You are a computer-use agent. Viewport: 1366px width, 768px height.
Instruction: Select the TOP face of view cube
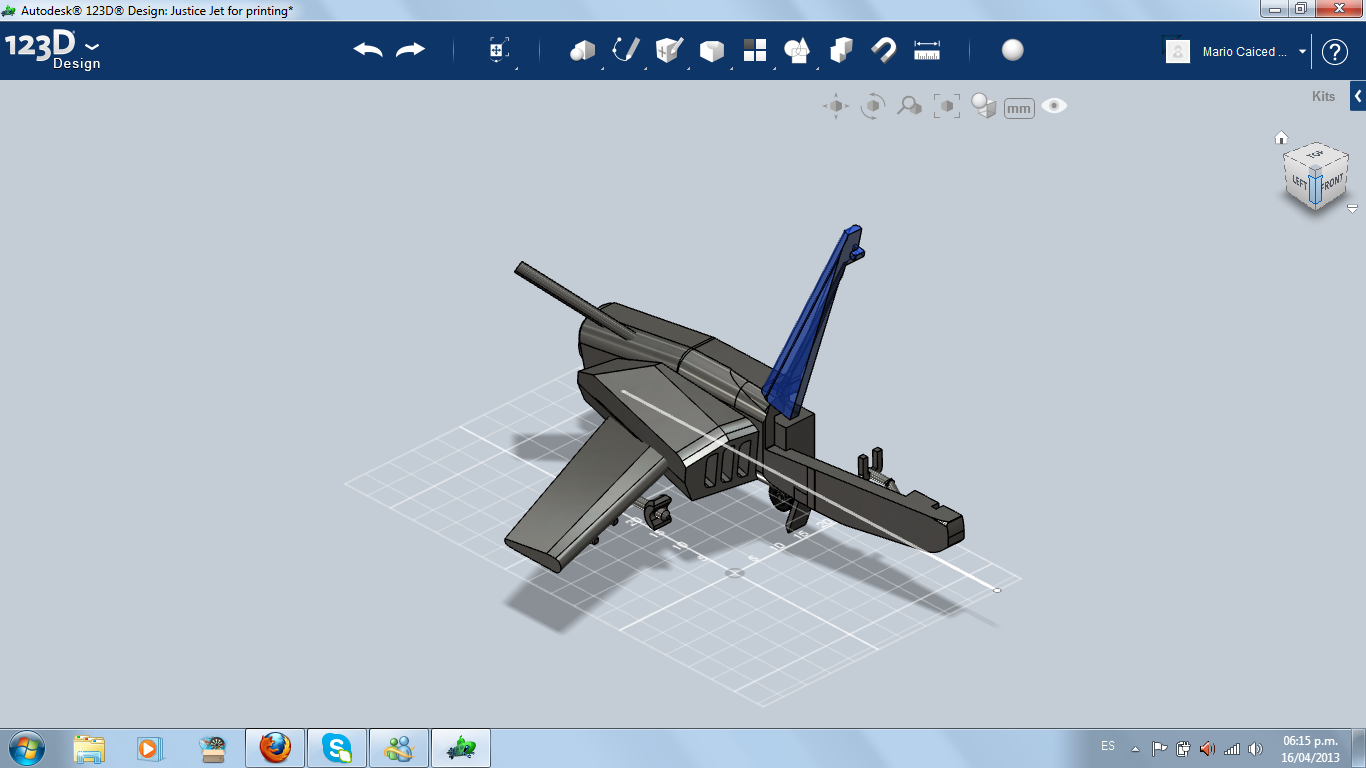coord(1316,155)
